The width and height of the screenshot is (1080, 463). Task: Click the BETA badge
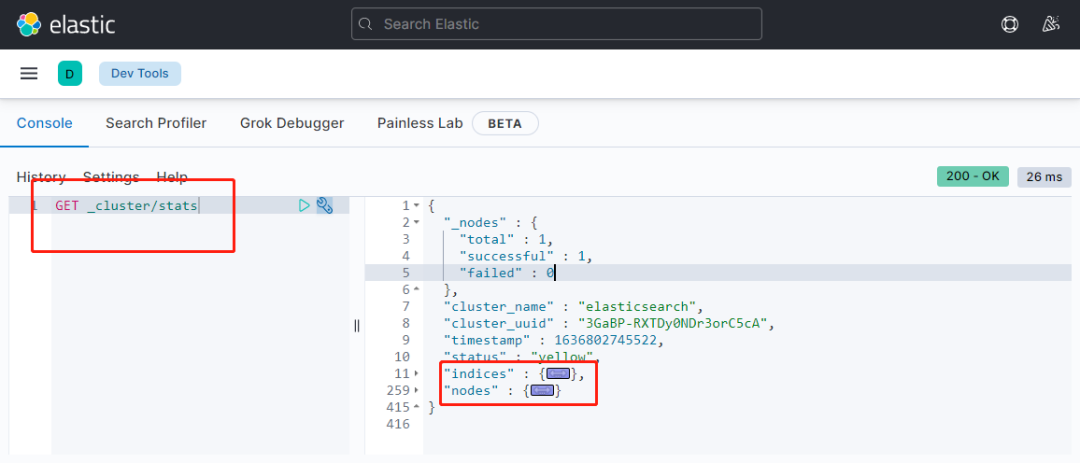click(x=505, y=124)
